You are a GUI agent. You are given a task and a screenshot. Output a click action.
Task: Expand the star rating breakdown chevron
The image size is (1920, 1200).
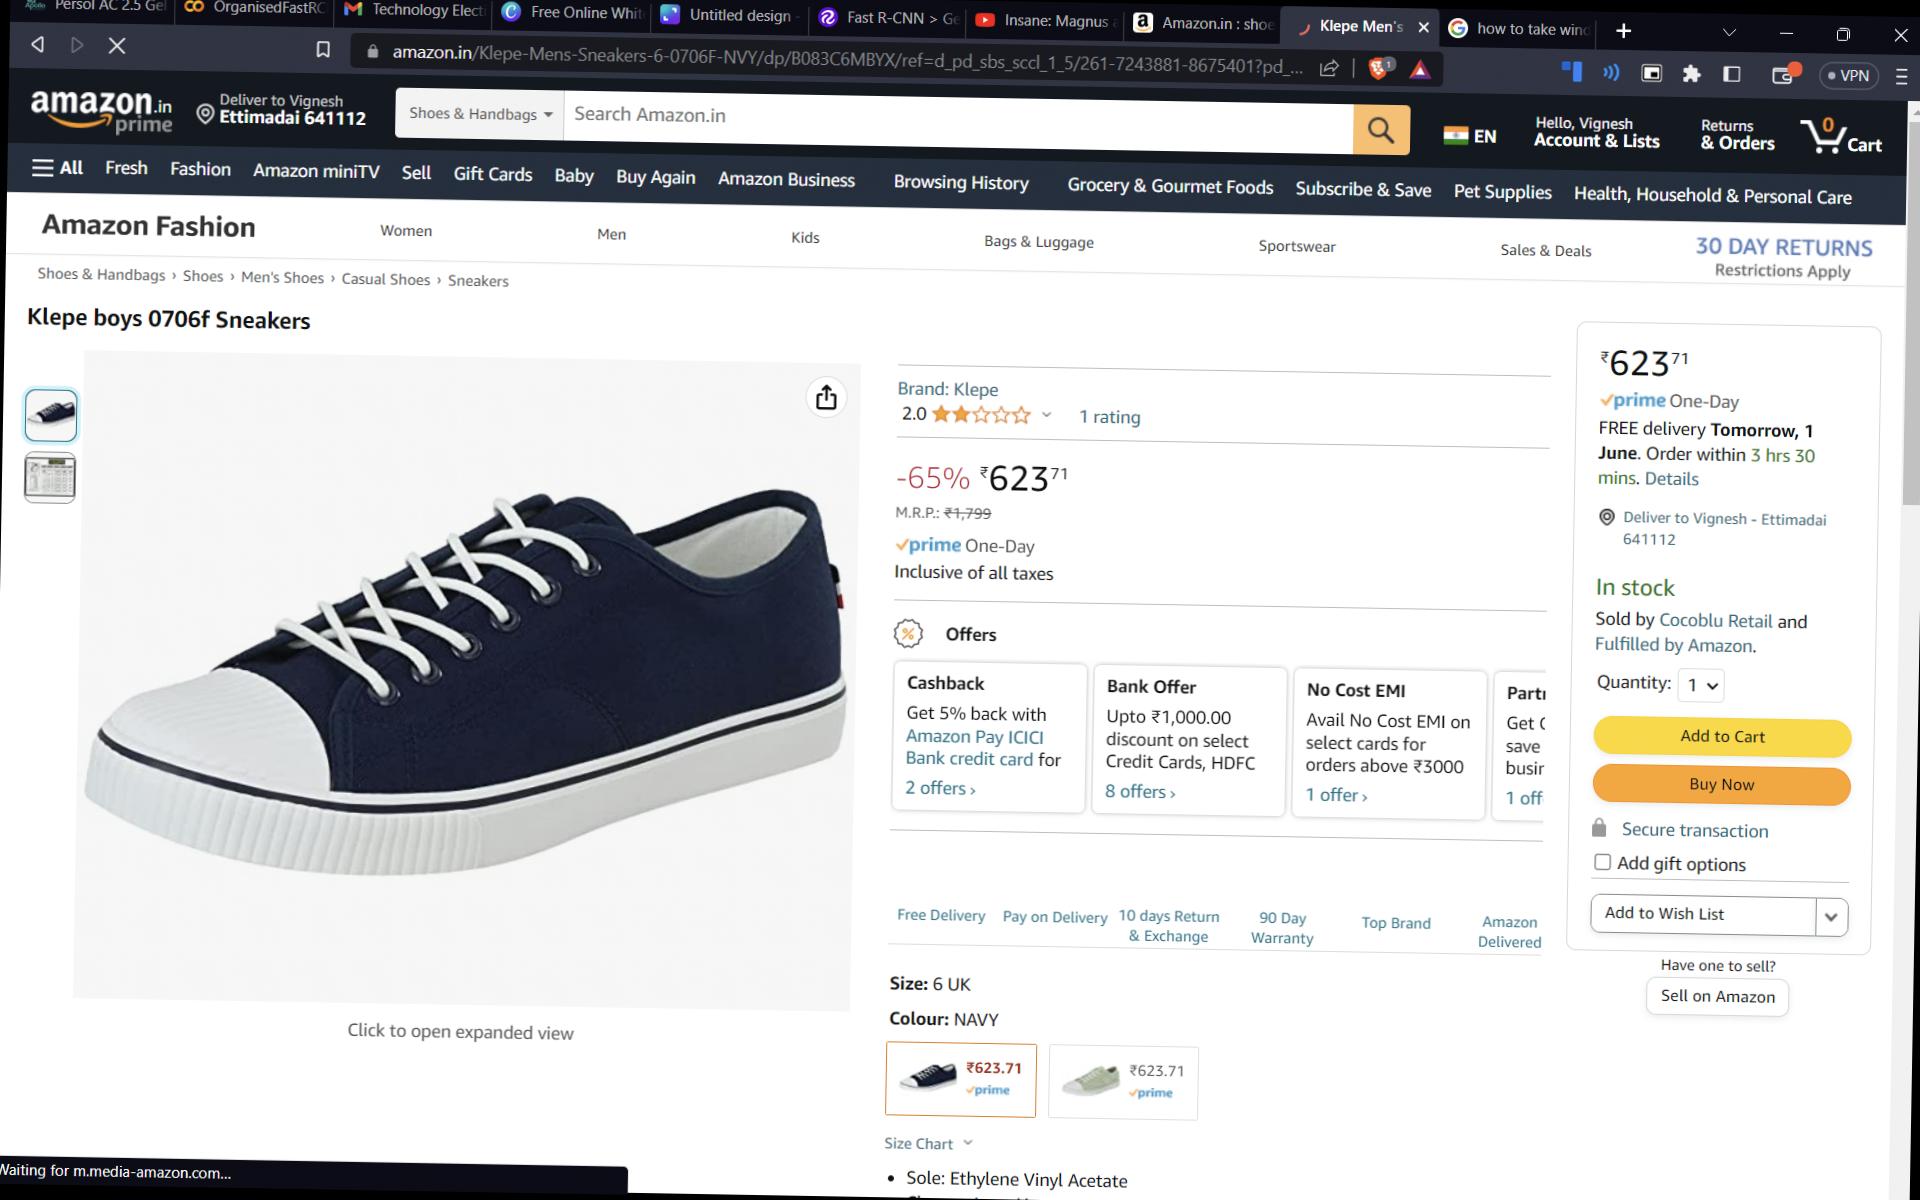click(1046, 415)
